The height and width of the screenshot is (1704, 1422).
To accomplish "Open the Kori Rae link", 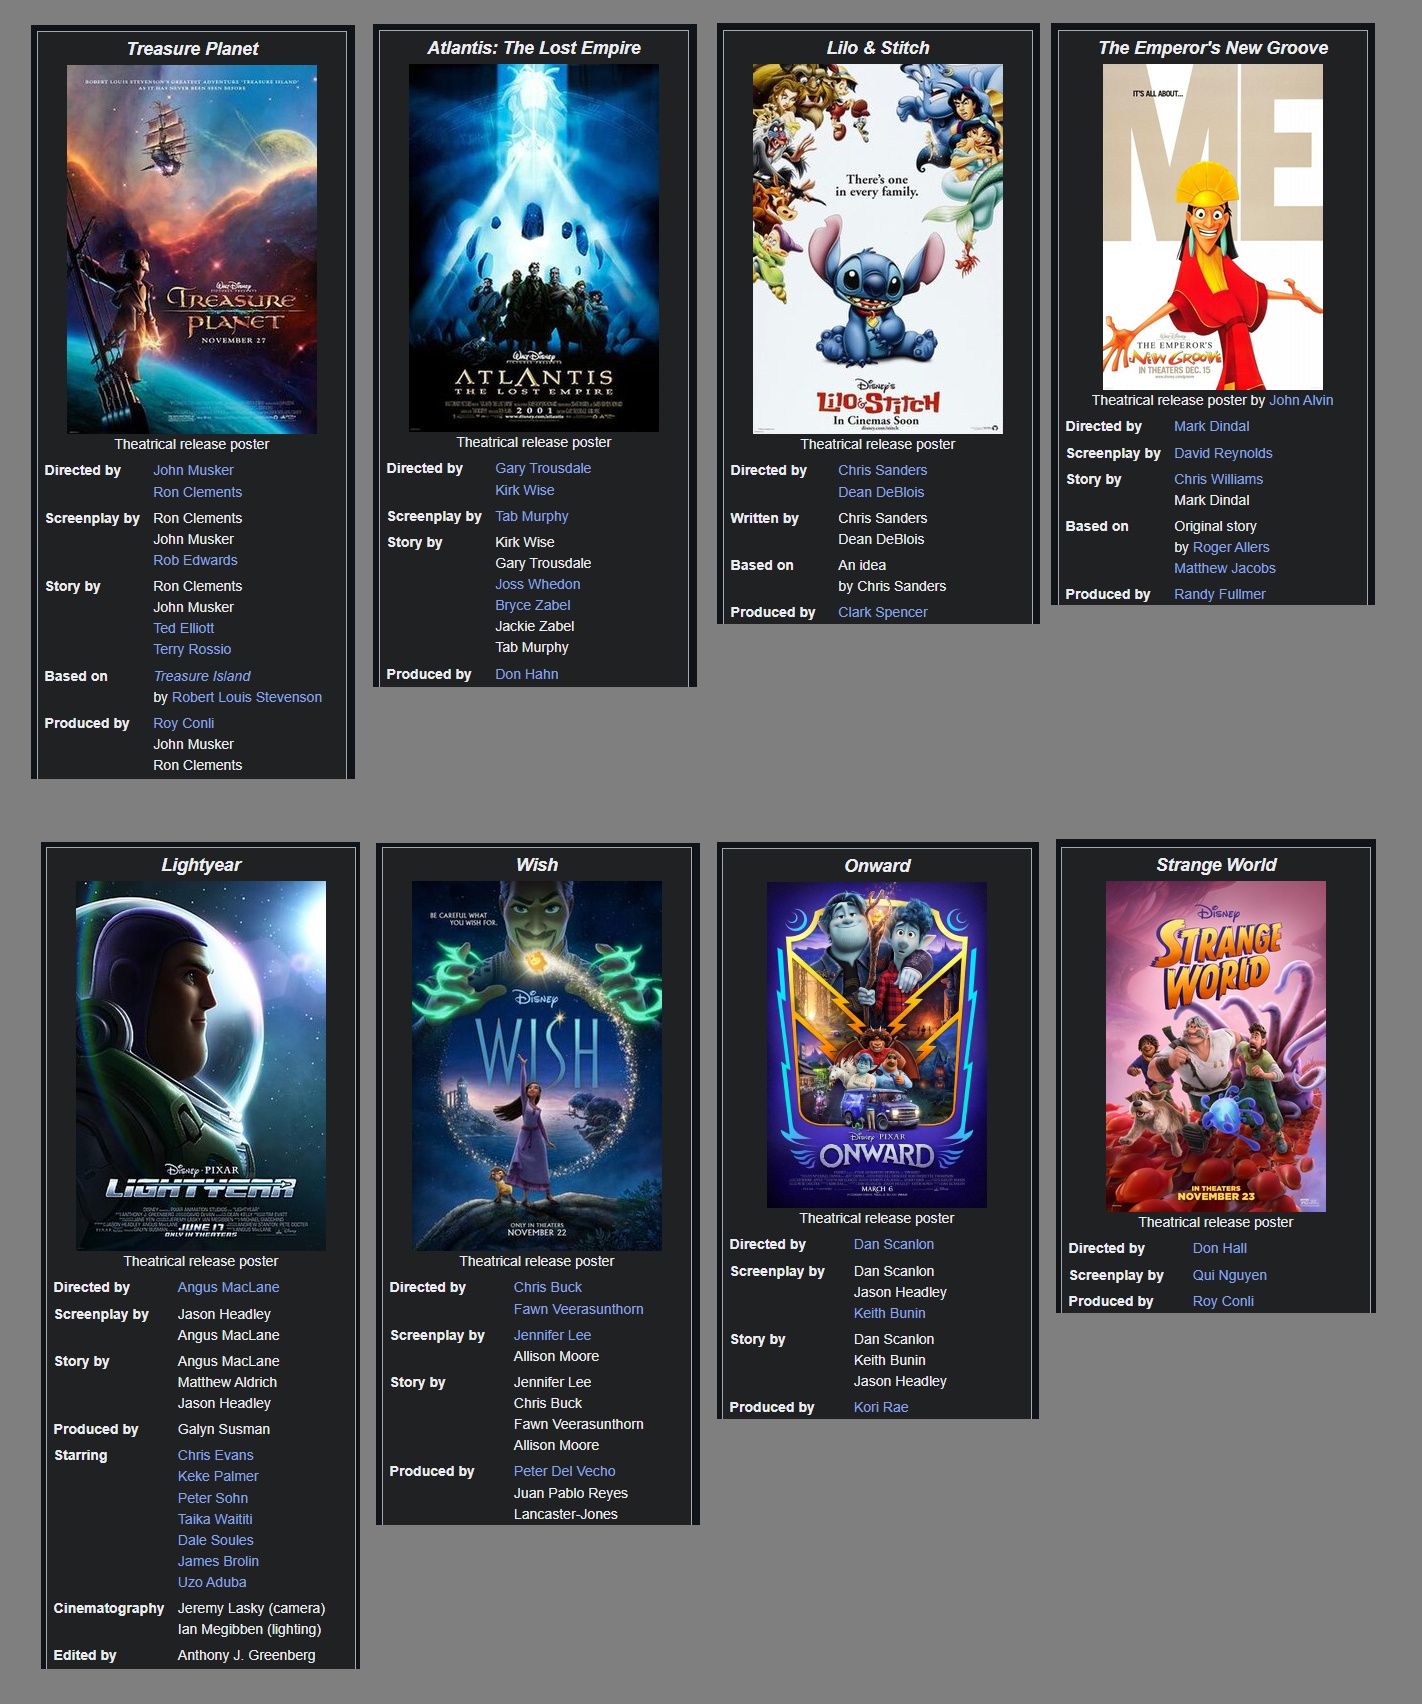I will (x=881, y=1407).
